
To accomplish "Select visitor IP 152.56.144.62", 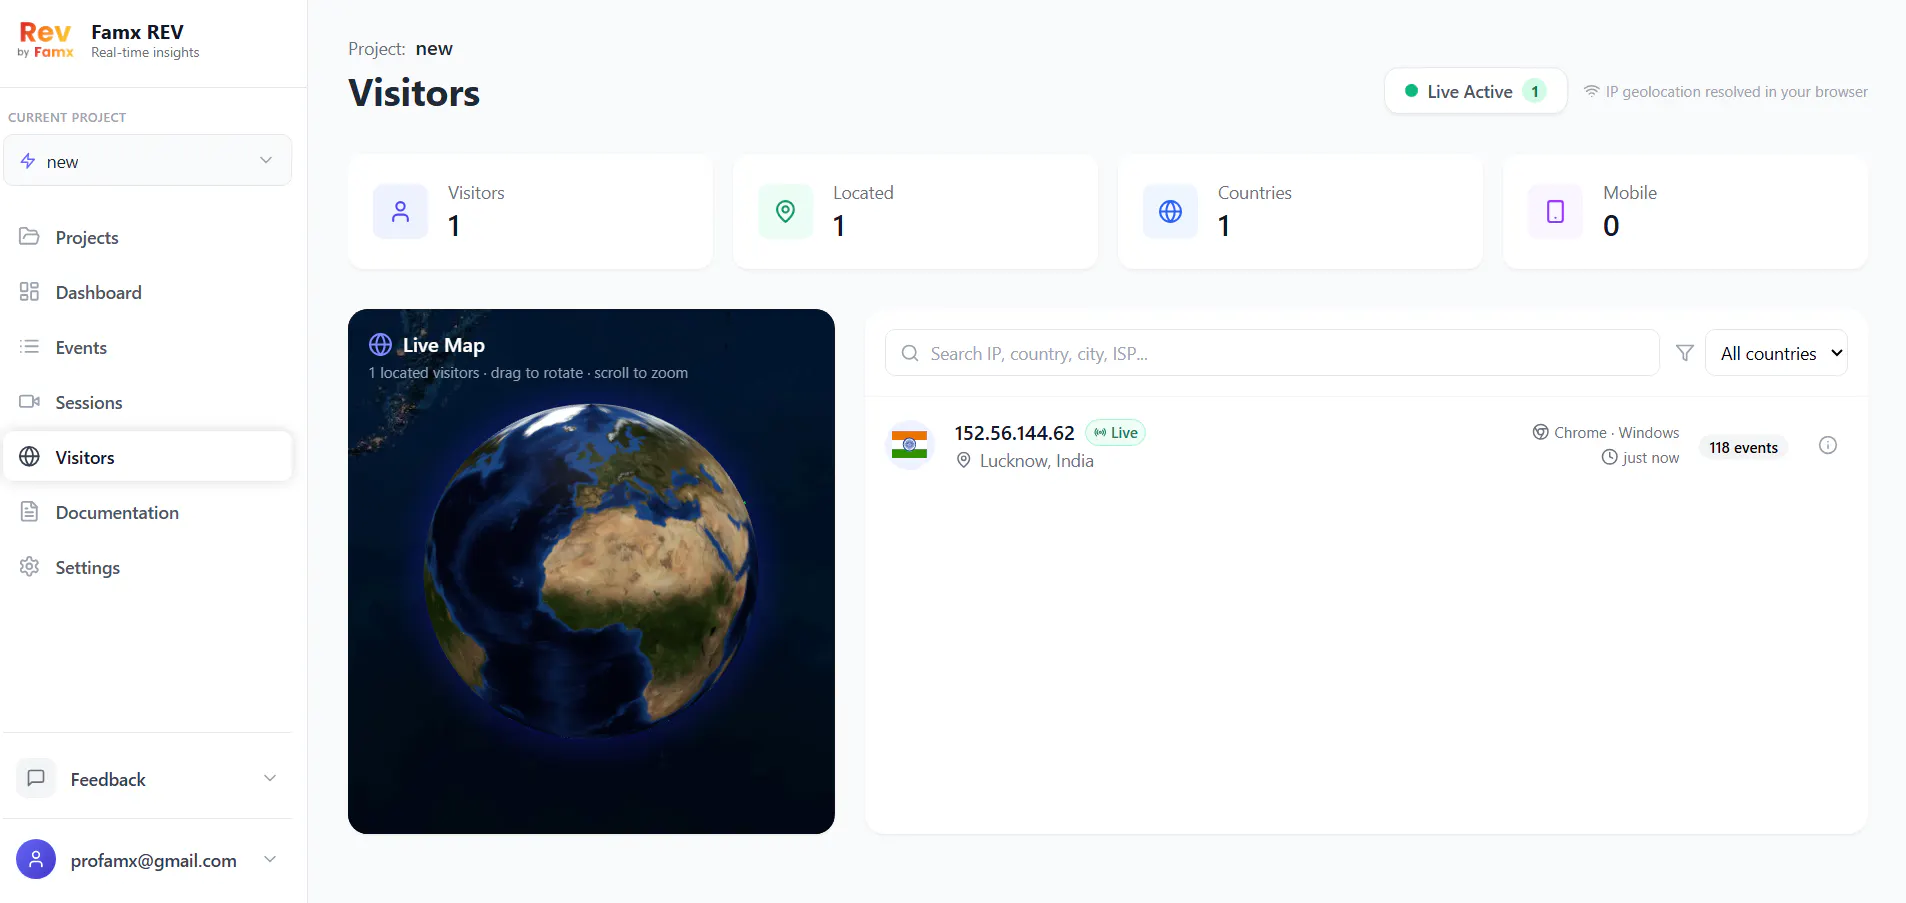I will tap(1014, 433).
